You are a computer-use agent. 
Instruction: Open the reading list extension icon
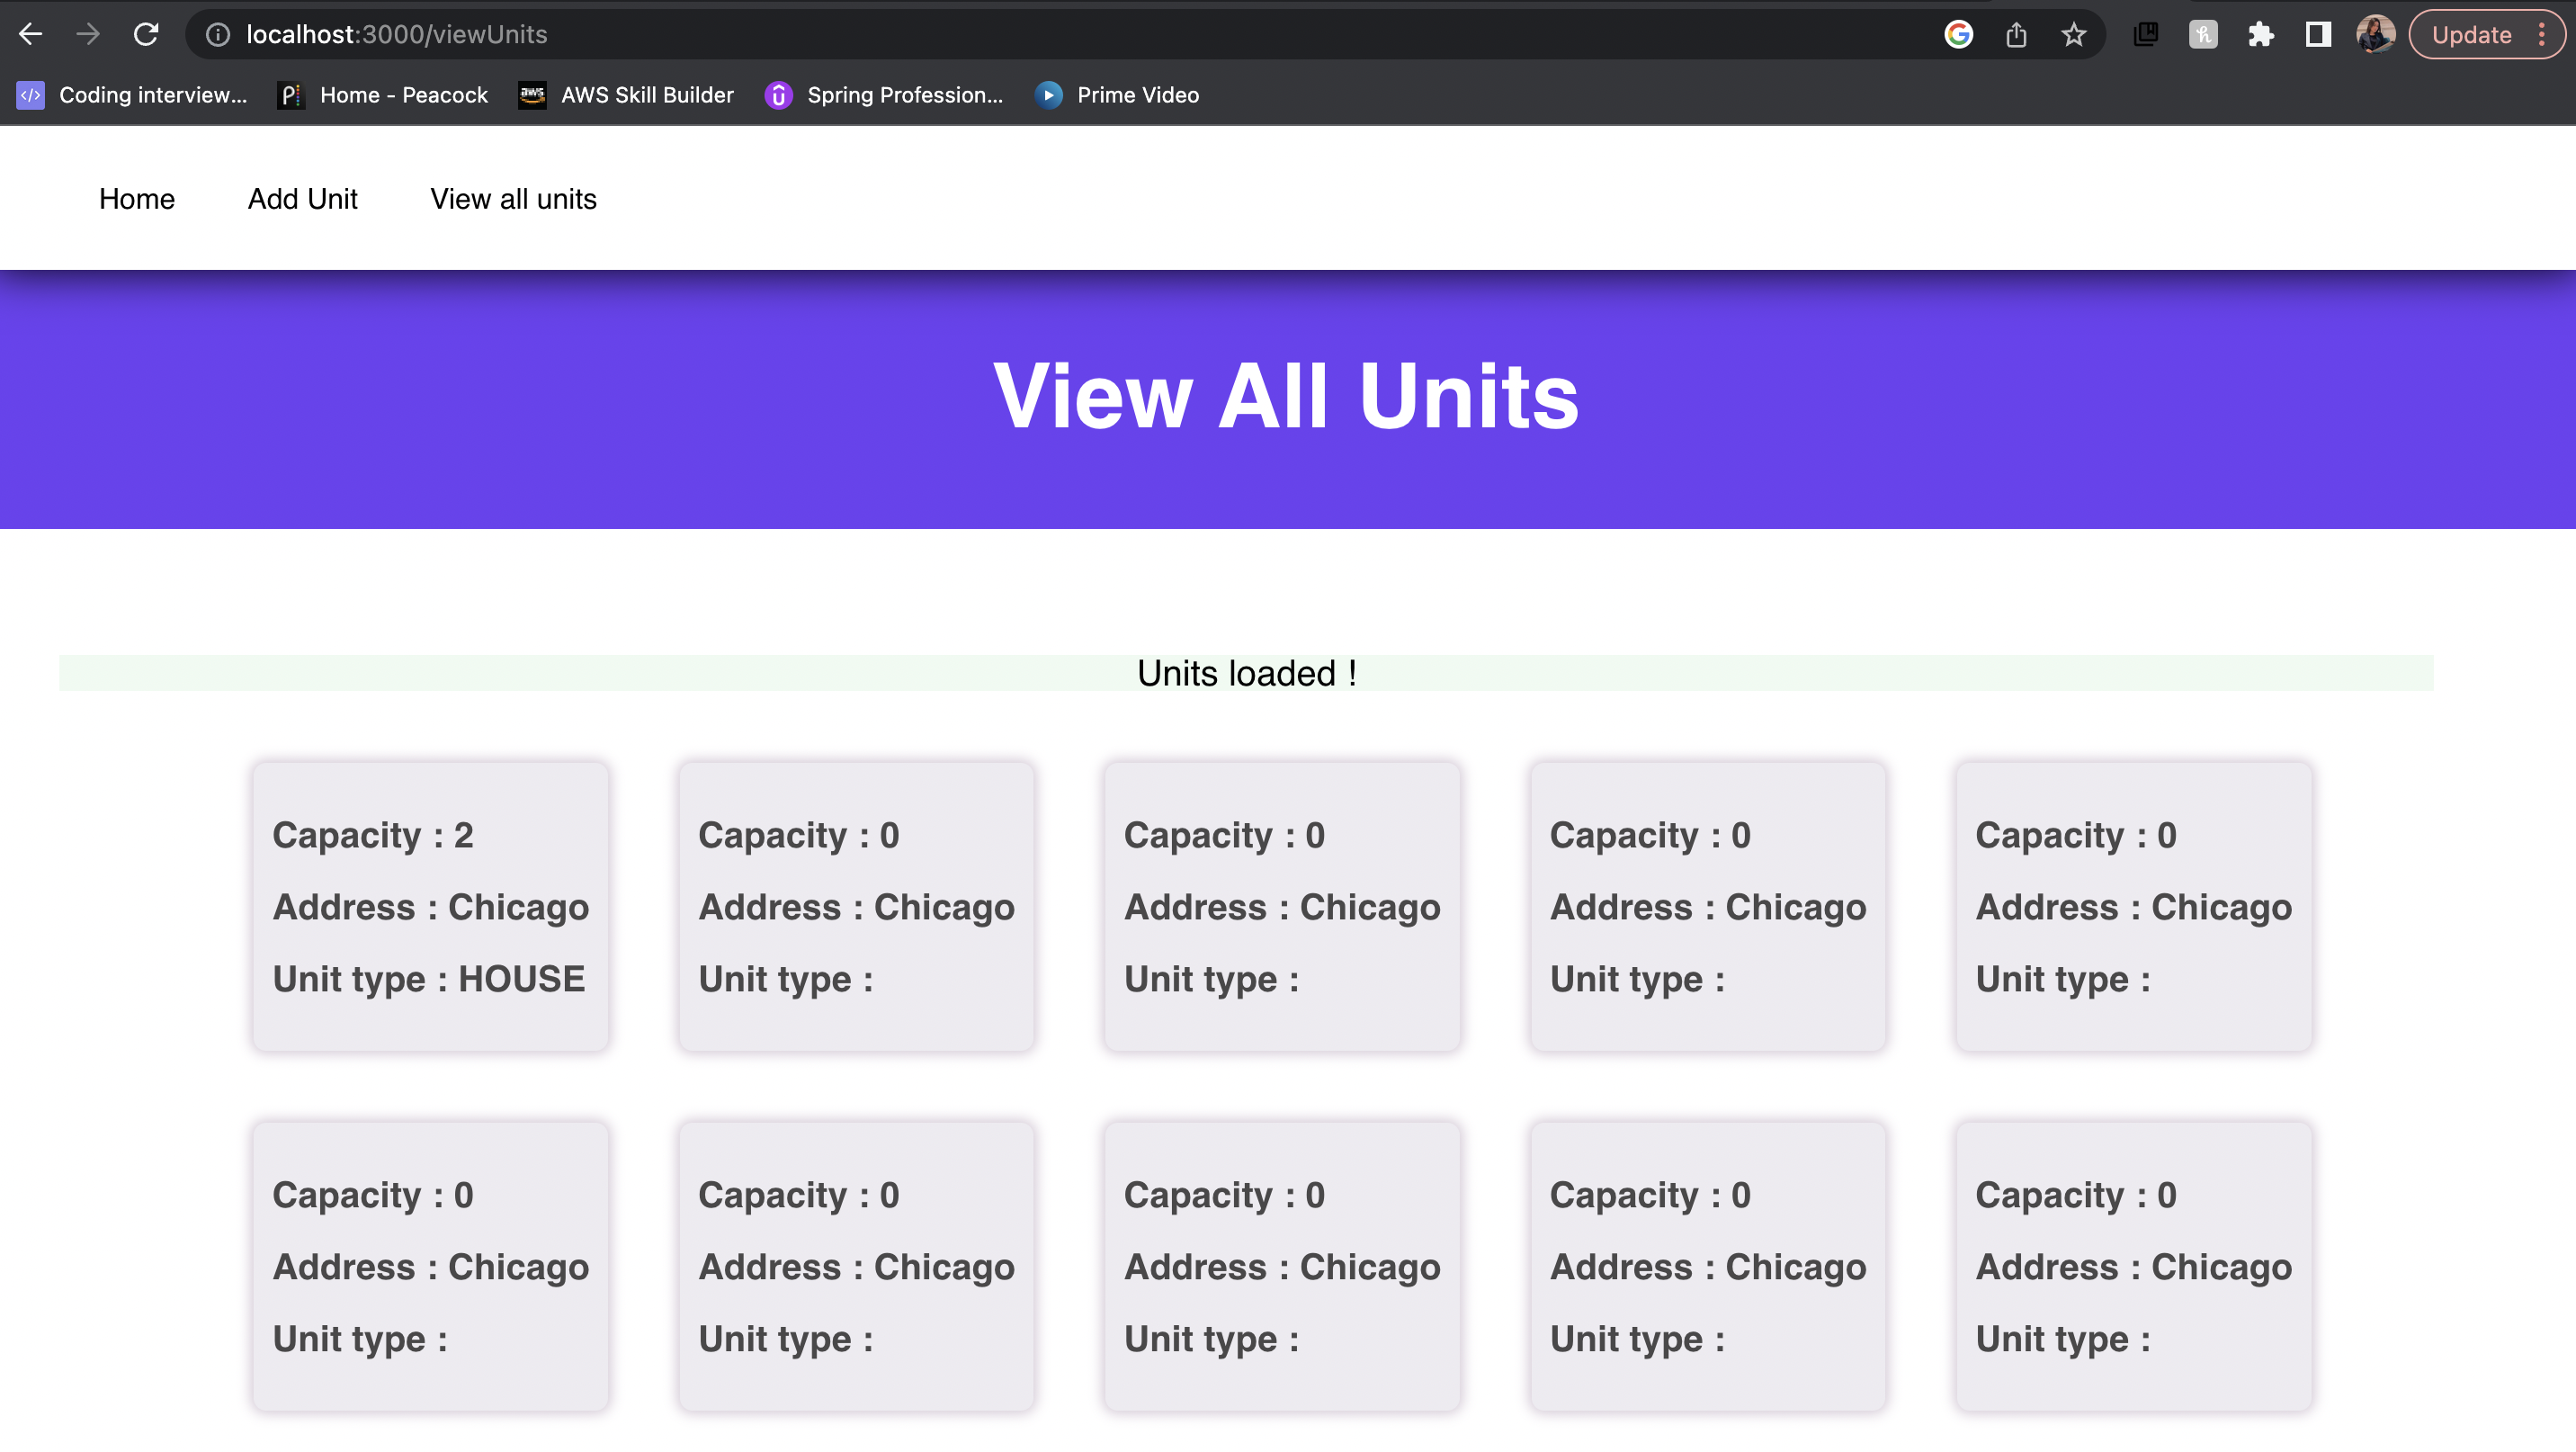(x=2146, y=35)
